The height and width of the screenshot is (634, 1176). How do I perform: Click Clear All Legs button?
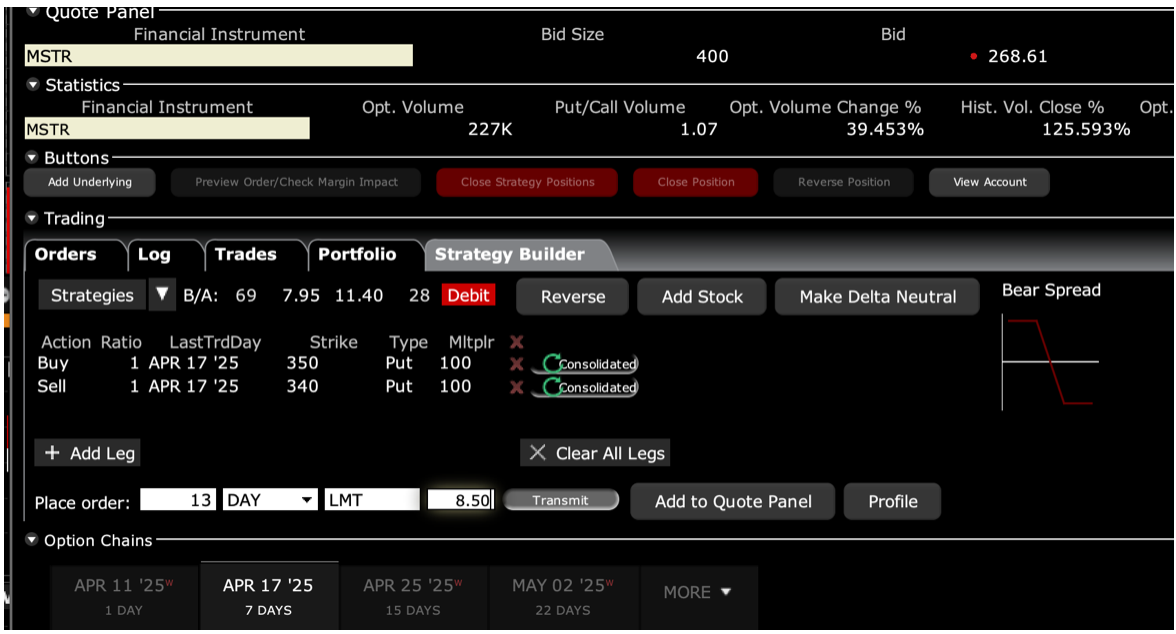596,453
